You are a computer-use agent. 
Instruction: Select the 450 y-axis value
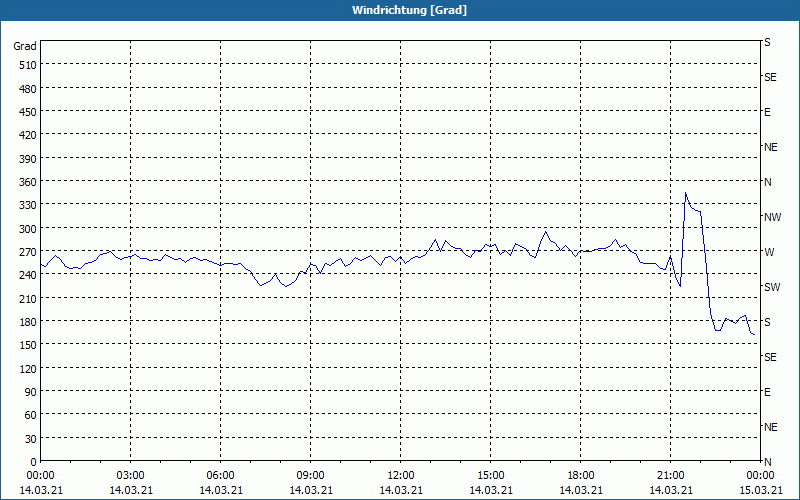[x=28, y=112]
